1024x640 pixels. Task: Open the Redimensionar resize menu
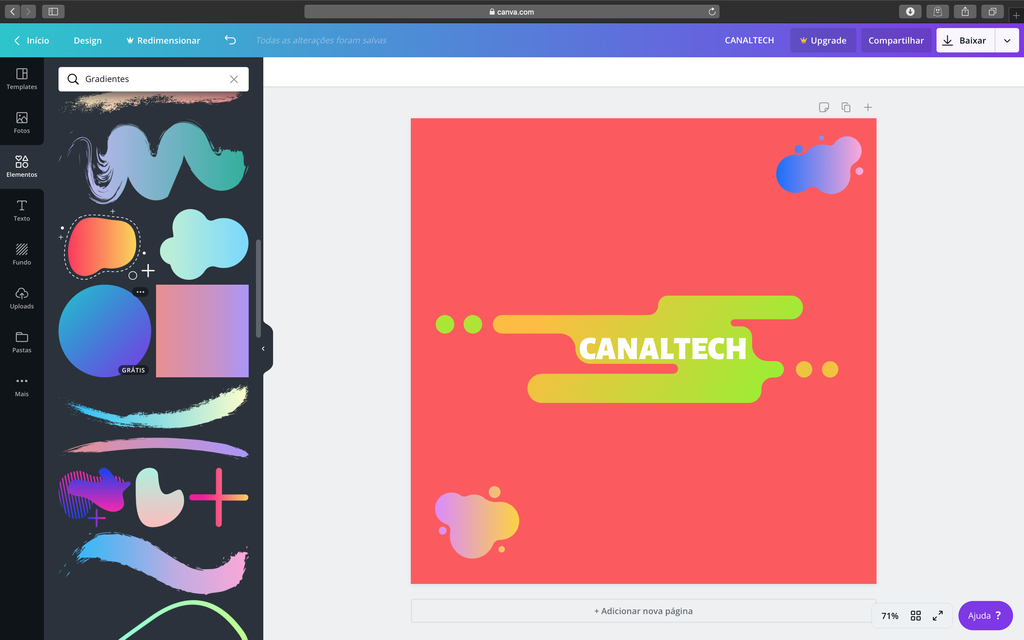click(163, 40)
